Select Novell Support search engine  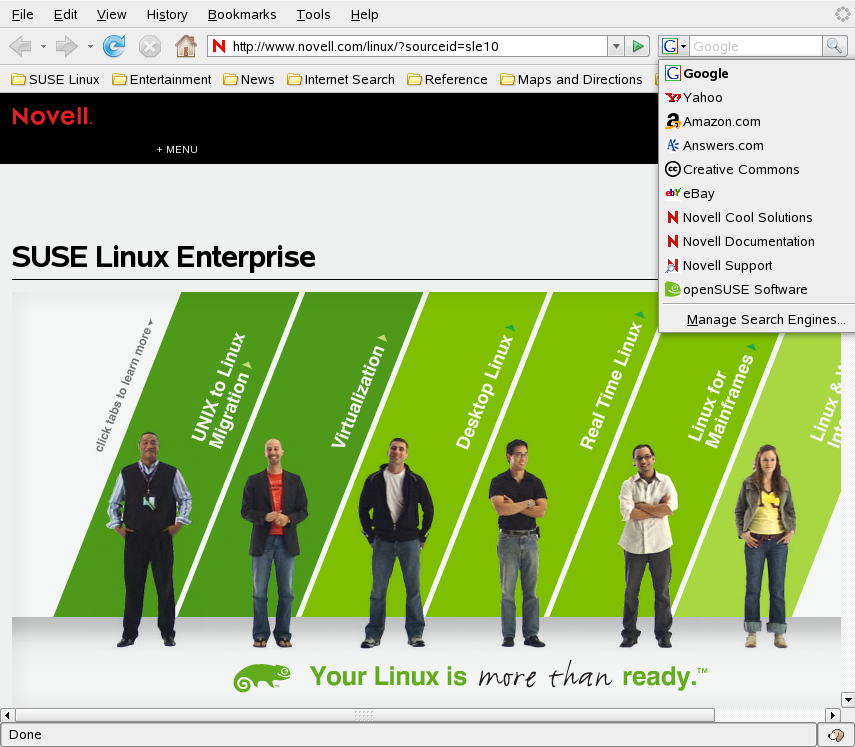757,265
